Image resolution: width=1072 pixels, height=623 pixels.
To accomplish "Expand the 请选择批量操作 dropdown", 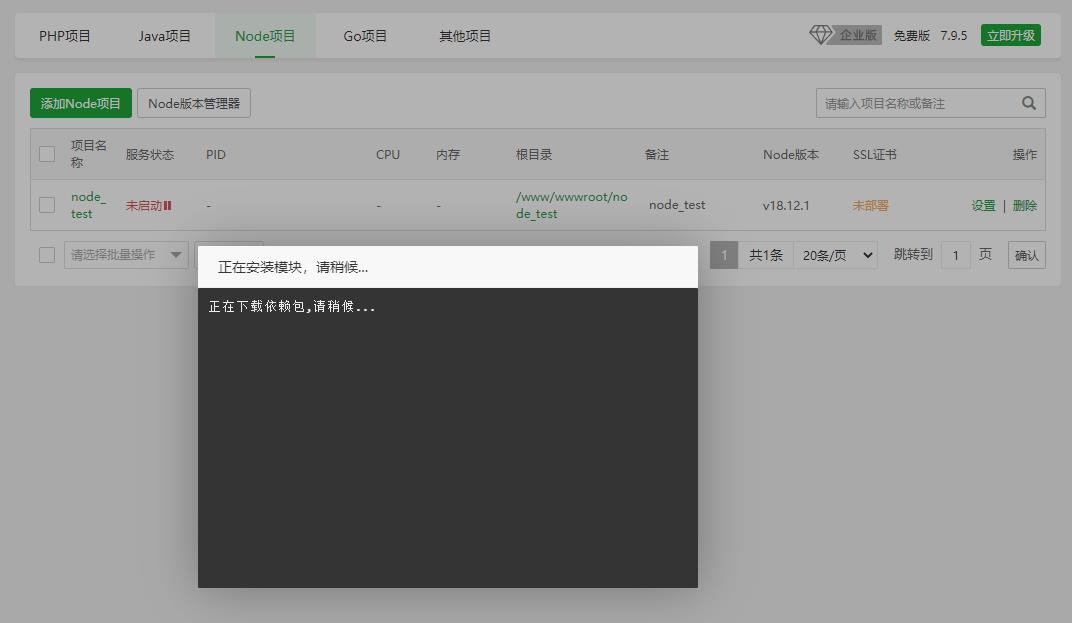I will pyautogui.click(x=126, y=254).
